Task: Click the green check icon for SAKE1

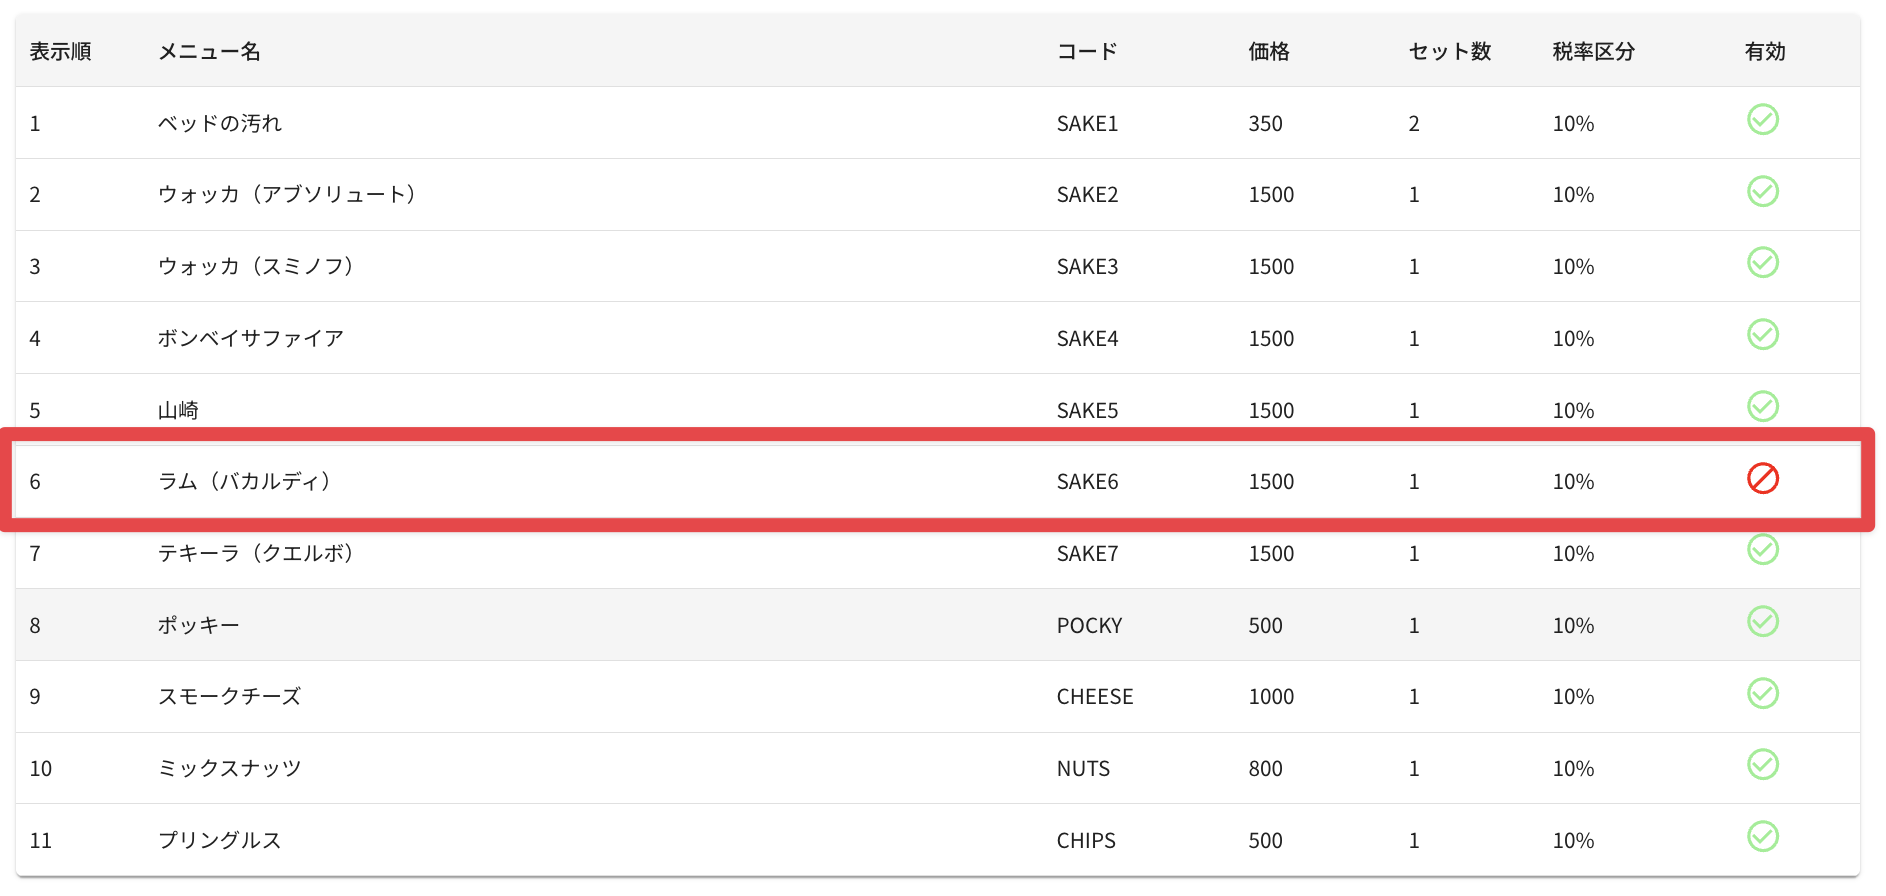Action: (1762, 119)
